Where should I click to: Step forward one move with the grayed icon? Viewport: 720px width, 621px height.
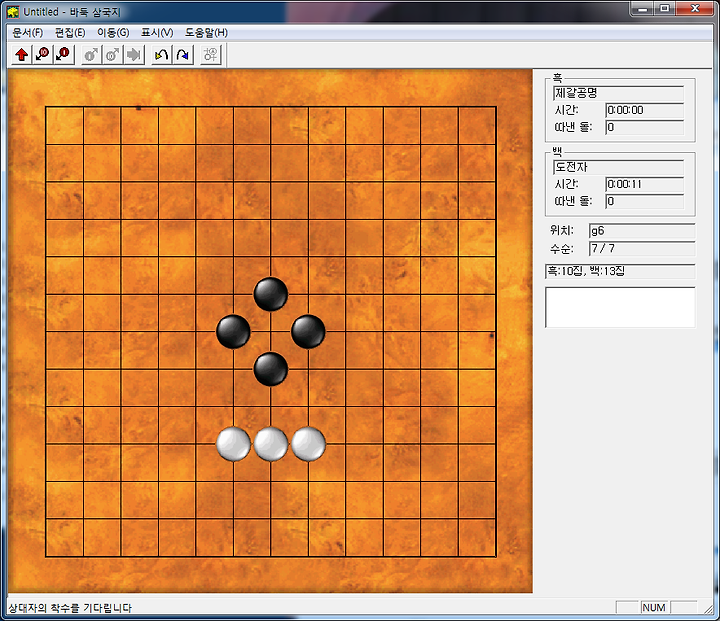pos(91,55)
